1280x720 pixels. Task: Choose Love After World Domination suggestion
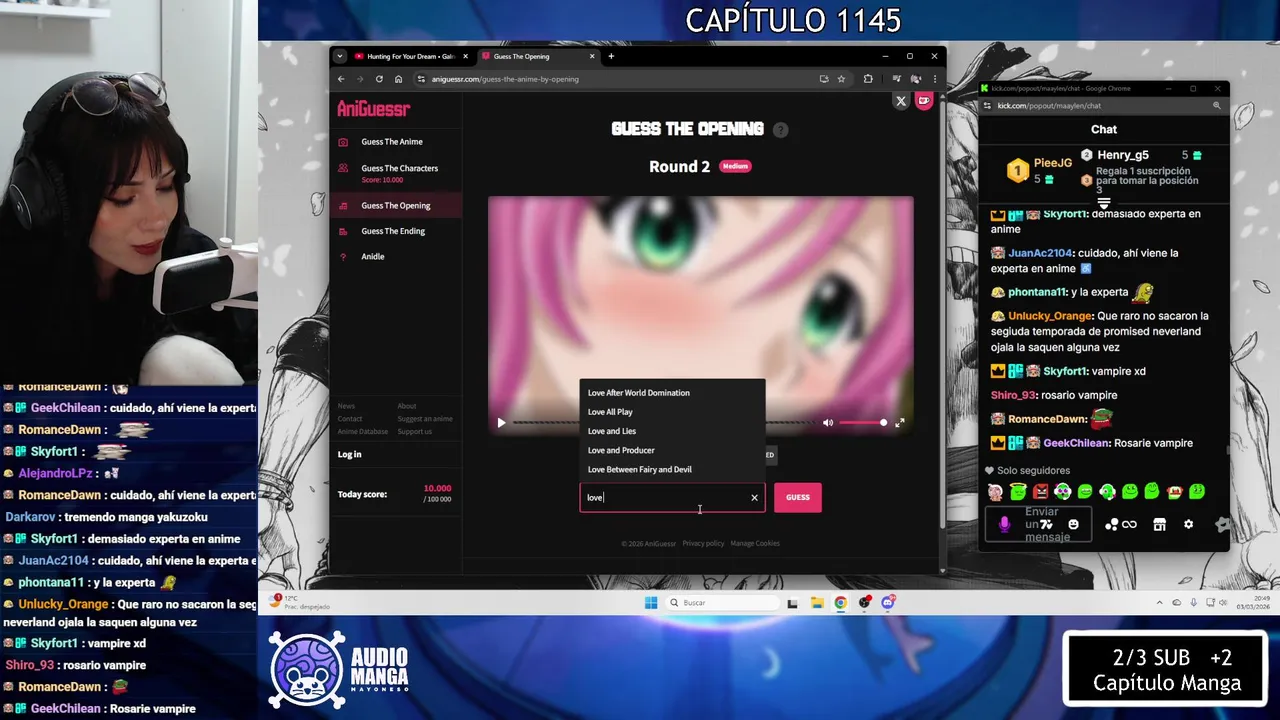pyautogui.click(x=672, y=393)
